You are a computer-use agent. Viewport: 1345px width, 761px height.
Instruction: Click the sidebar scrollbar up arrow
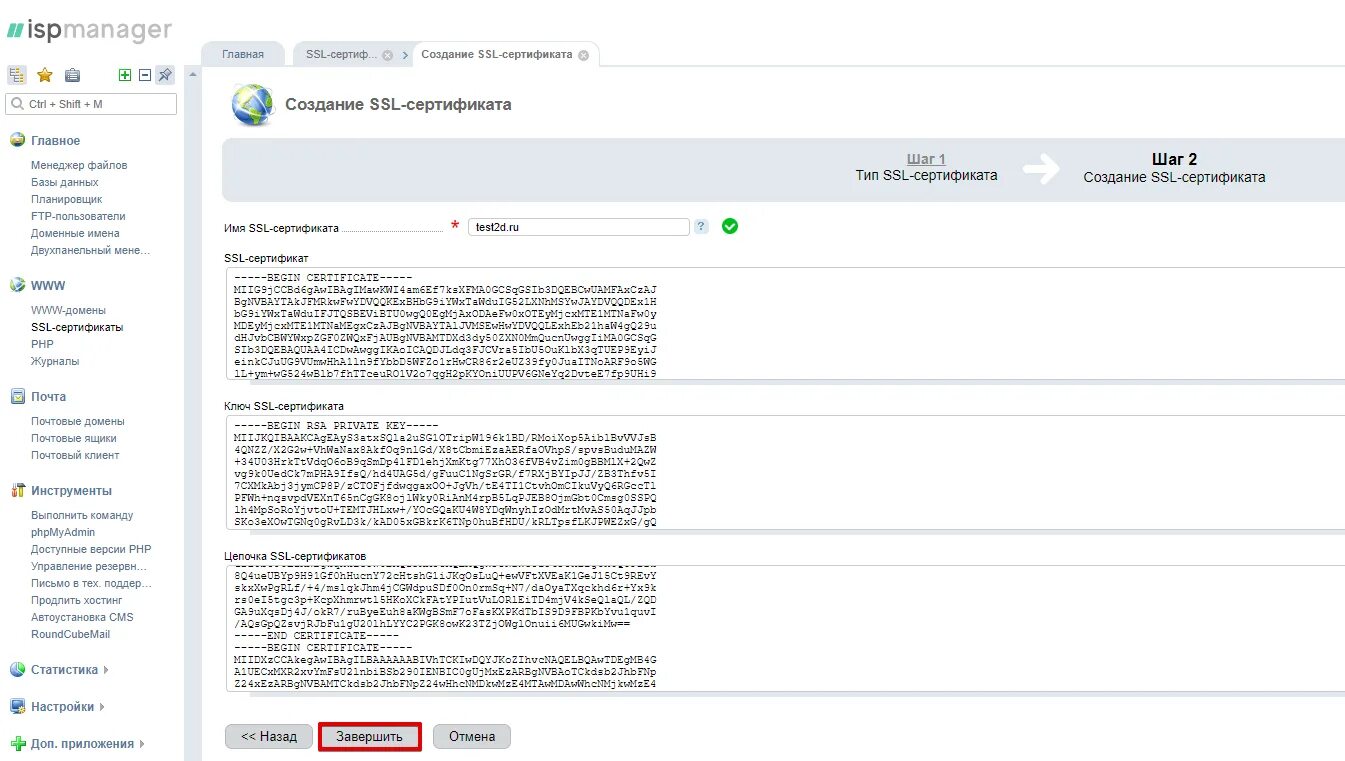(x=192, y=75)
